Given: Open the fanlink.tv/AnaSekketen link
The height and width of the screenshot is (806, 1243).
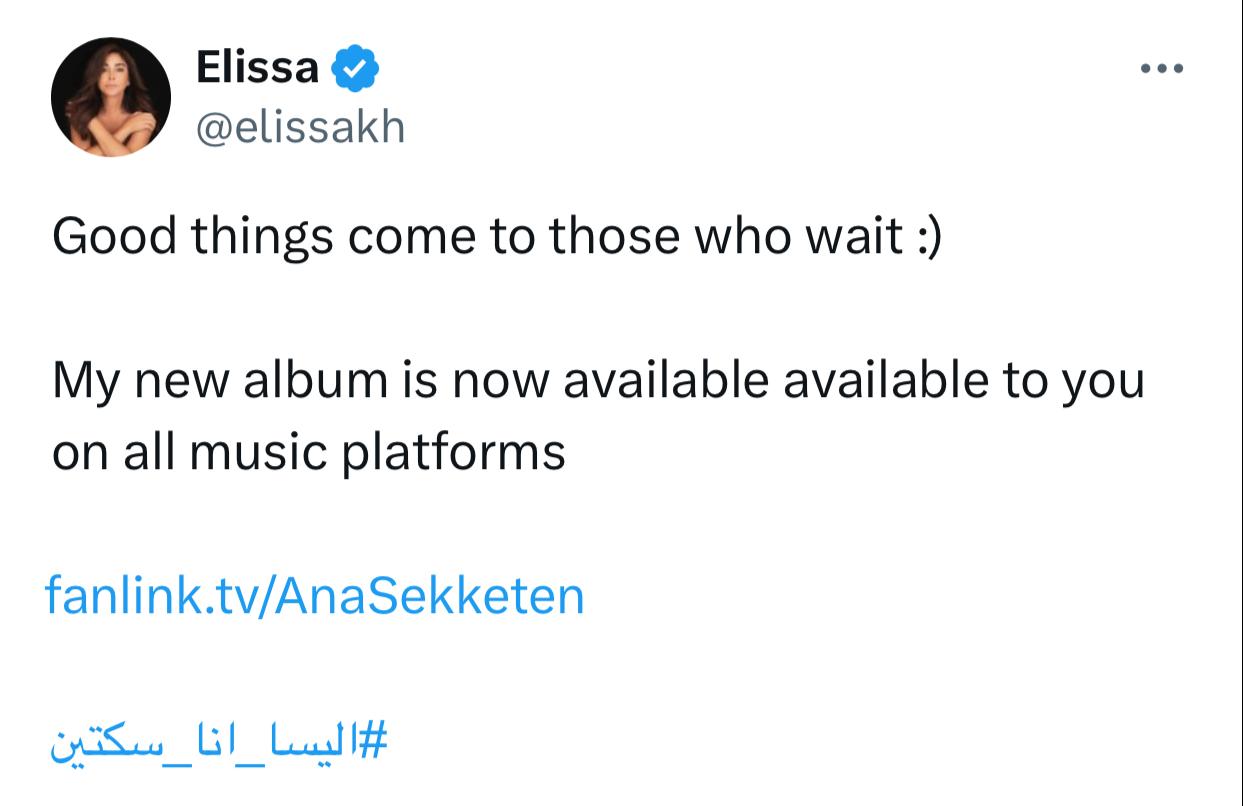Looking at the screenshot, I should [315, 596].
